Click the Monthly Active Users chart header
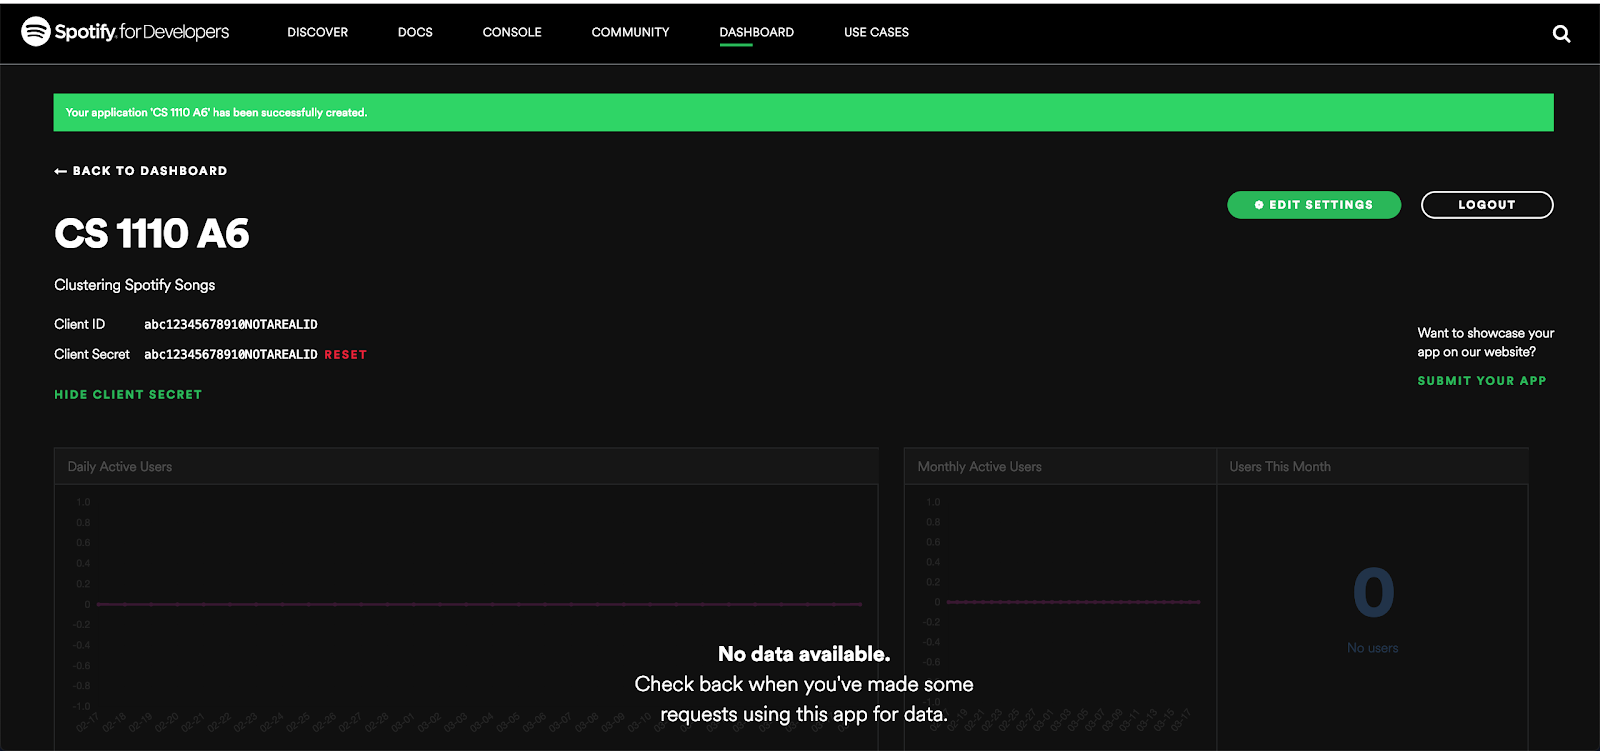The height and width of the screenshot is (751, 1600). (979, 467)
